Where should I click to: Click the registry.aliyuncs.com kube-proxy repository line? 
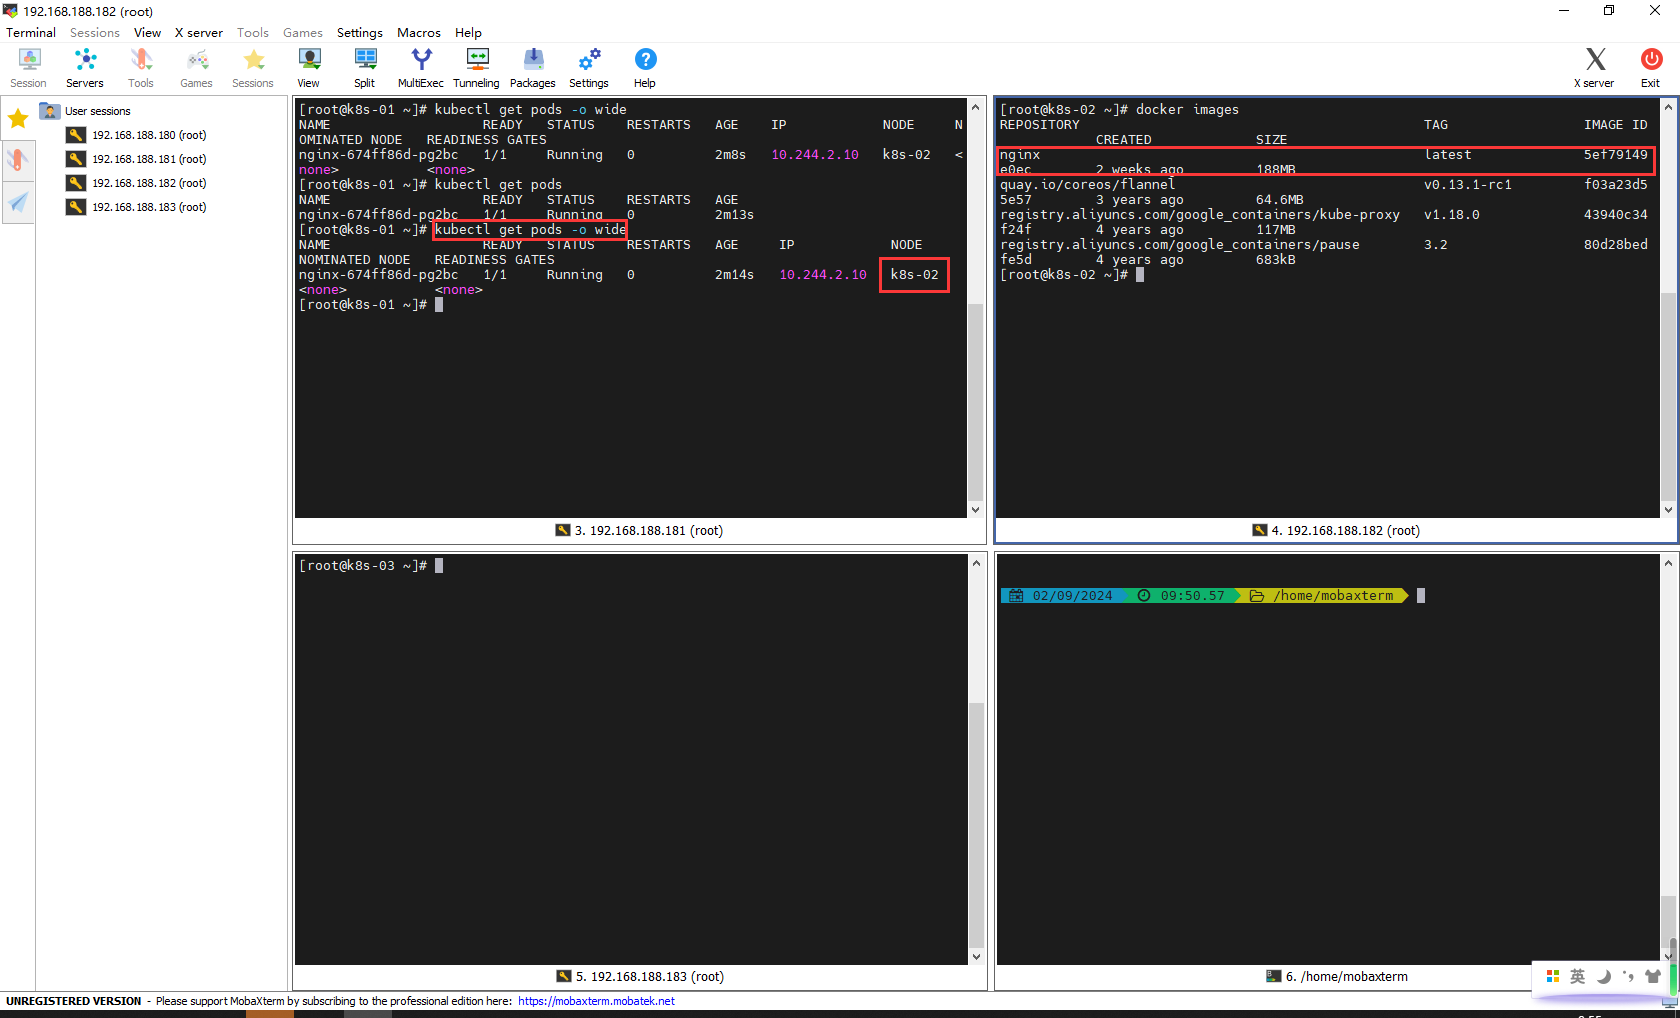1200,215
